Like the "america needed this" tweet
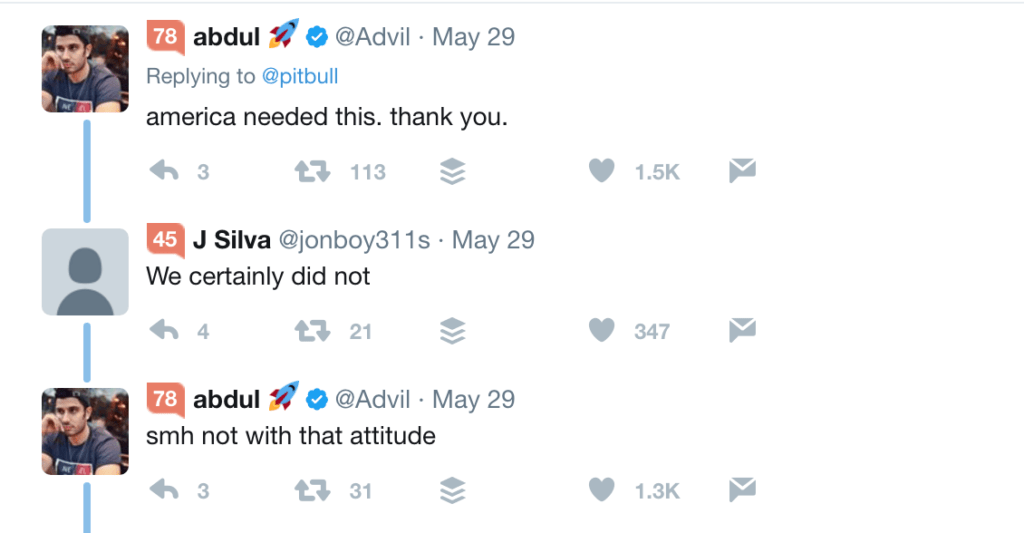The height and width of the screenshot is (533, 1024). click(x=601, y=172)
